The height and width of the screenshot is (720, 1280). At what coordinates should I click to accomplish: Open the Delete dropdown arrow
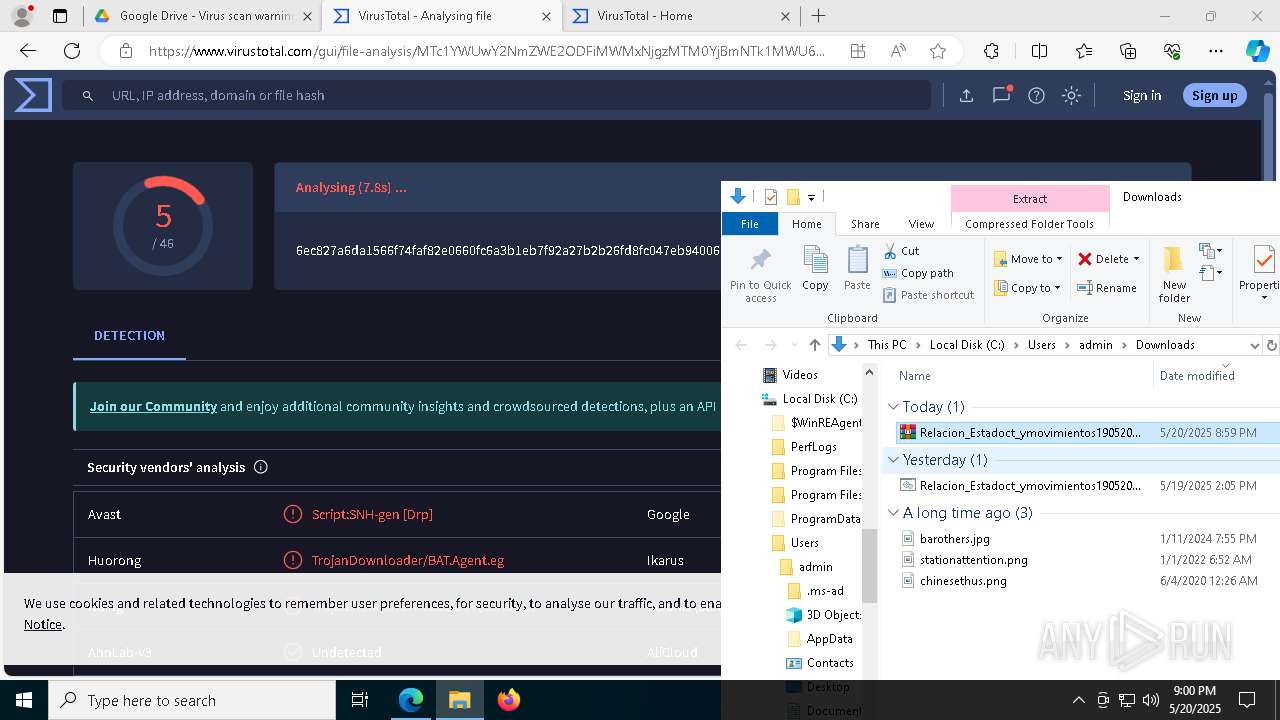(x=1136, y=259)
